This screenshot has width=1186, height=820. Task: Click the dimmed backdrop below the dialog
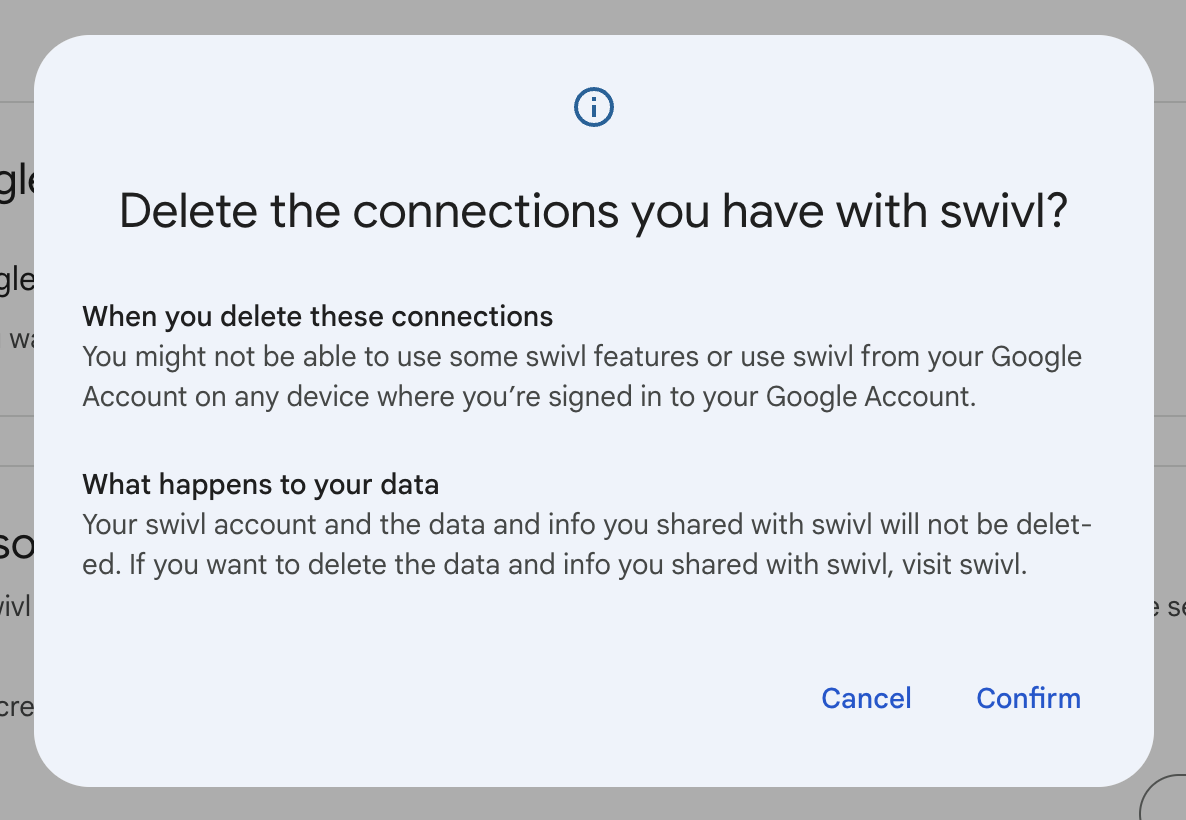point(593,803)
